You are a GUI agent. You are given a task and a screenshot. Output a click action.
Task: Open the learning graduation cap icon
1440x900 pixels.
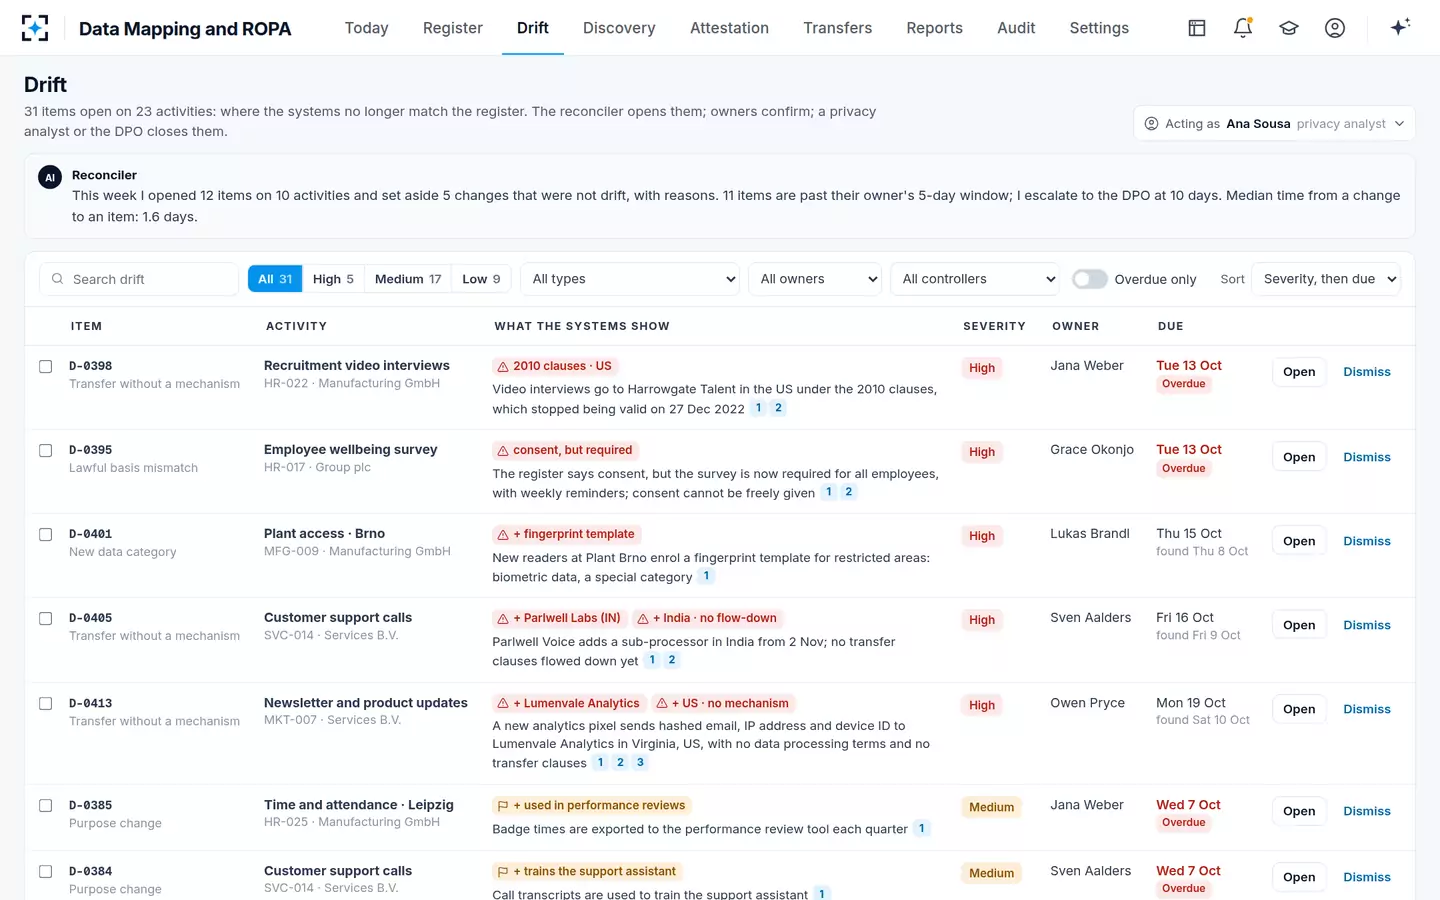click(1289, 28)
